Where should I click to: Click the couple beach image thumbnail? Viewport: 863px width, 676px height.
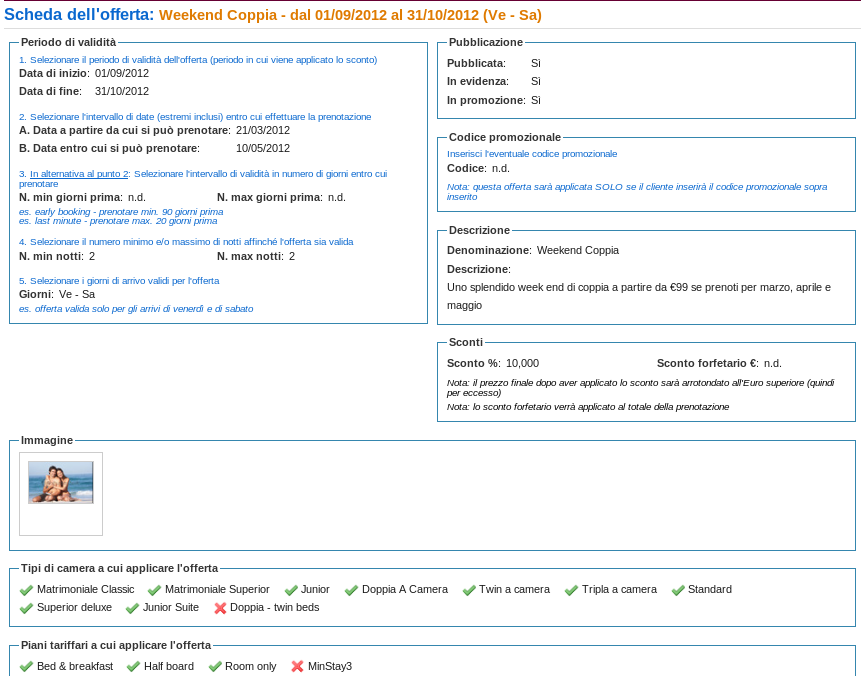click(61, 482)
